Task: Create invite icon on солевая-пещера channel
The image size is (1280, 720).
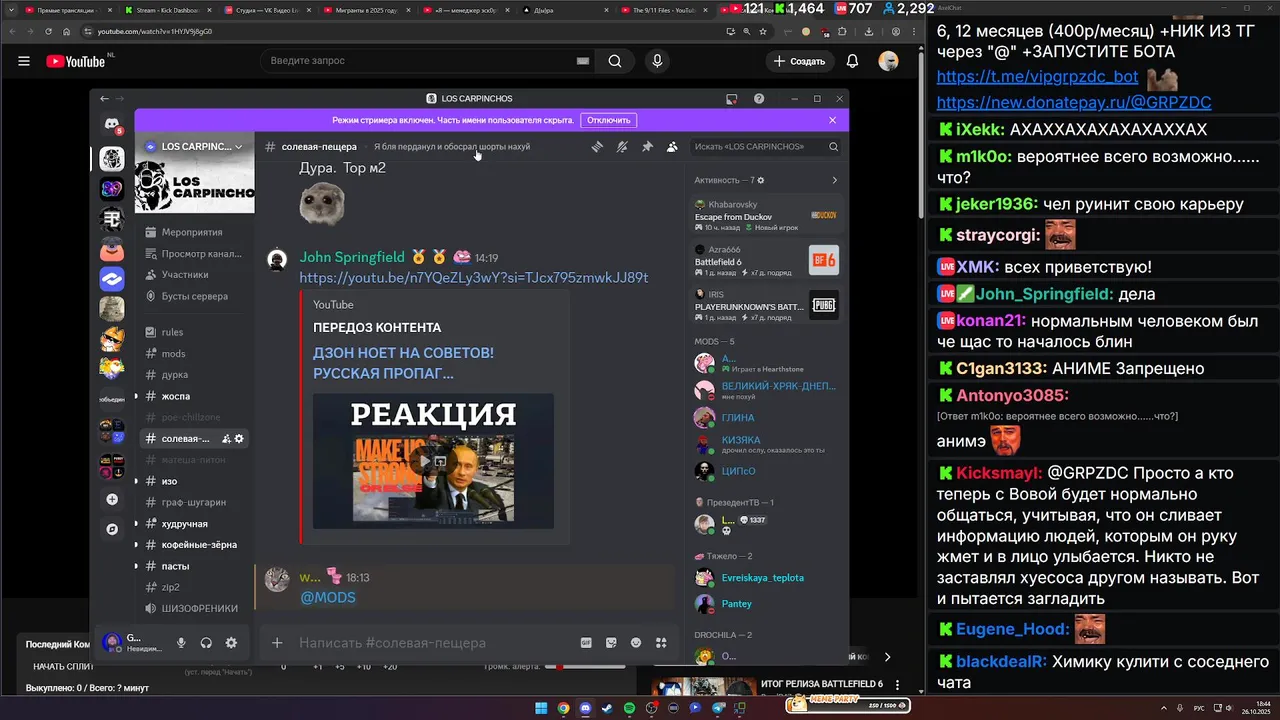Action: 226,438
